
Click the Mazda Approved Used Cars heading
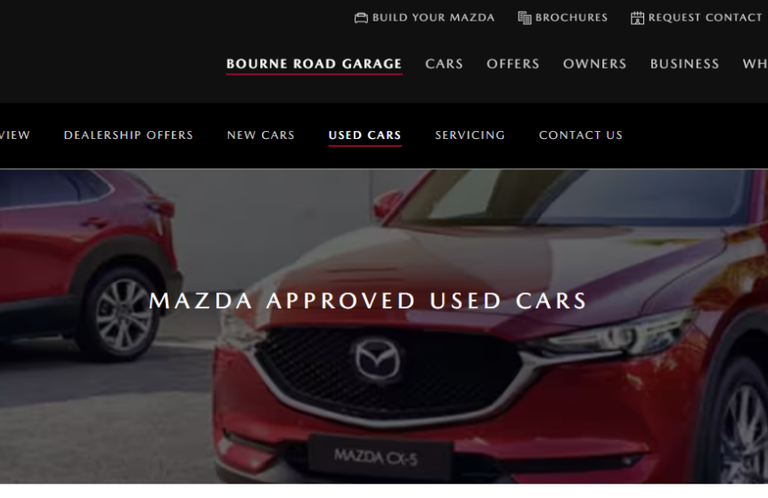[367, 301]
